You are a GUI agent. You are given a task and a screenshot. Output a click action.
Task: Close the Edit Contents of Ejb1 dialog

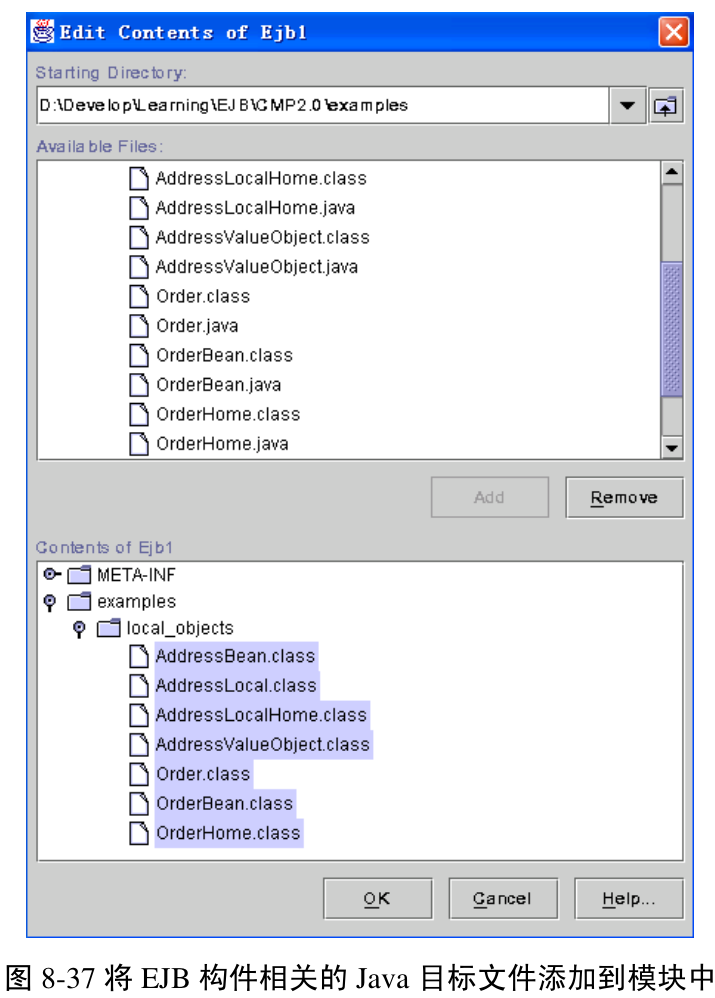[x=674, y=32]
